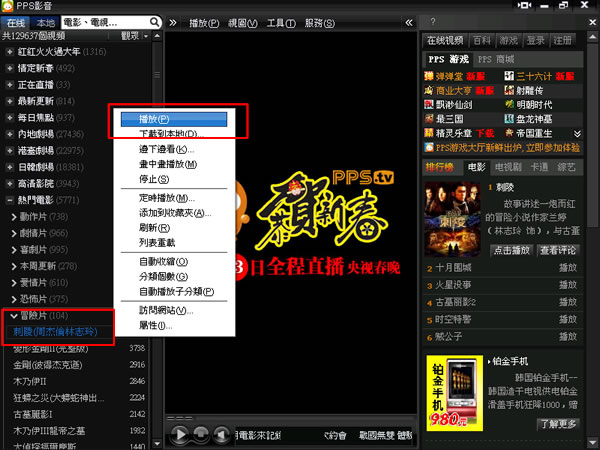Viewport: 600px width, 450px height.
Task: Choose 畫中畫播放(M) in context menu
Action: (x=174, y=164)
